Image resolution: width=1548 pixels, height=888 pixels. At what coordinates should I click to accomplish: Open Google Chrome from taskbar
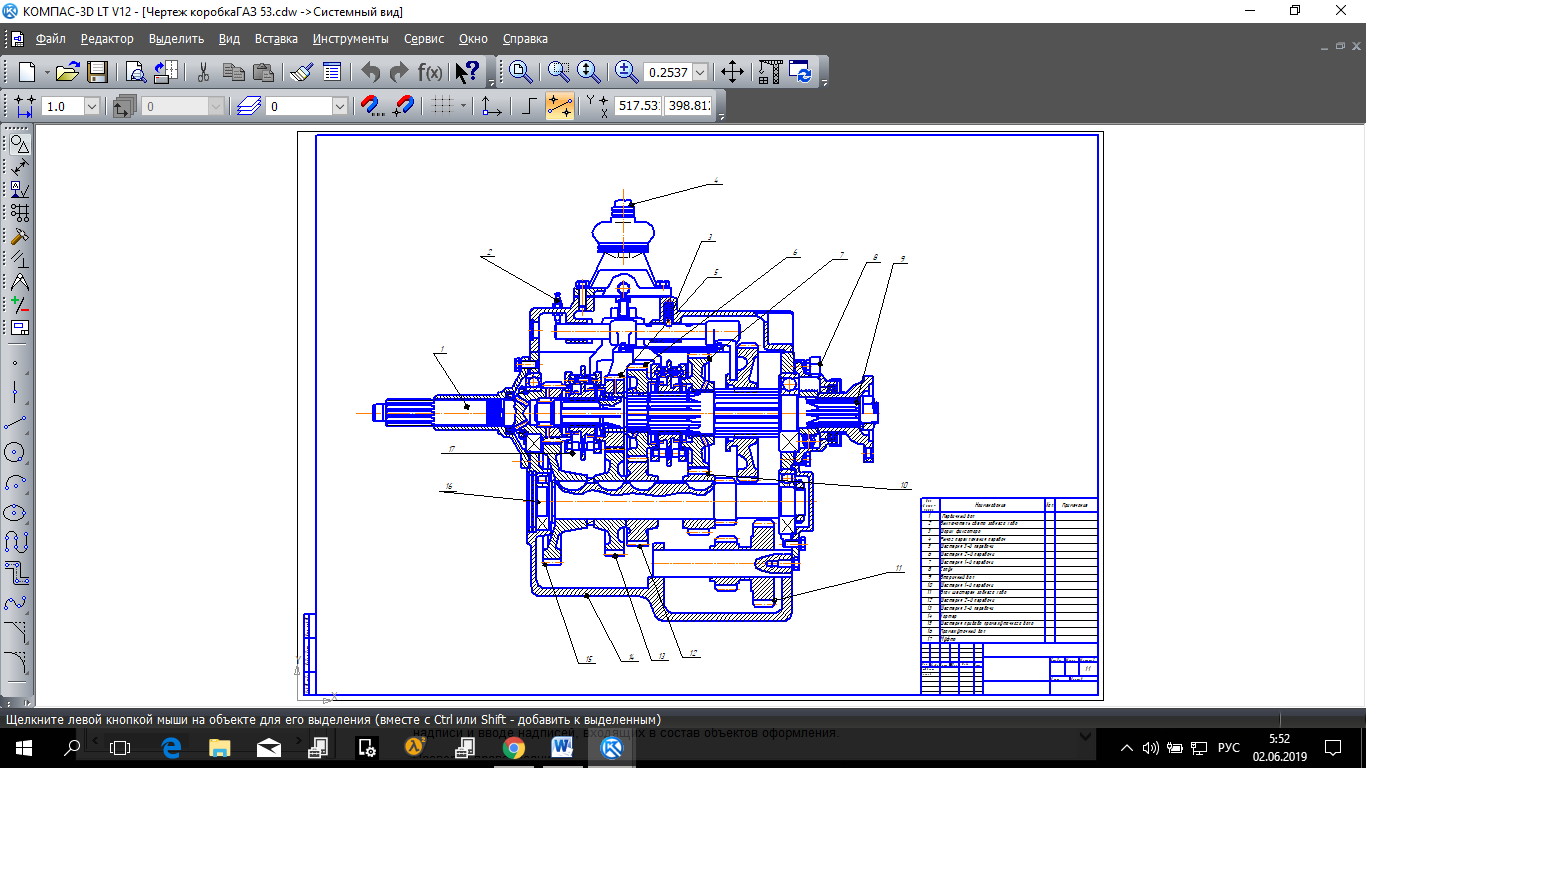(513, 748)
